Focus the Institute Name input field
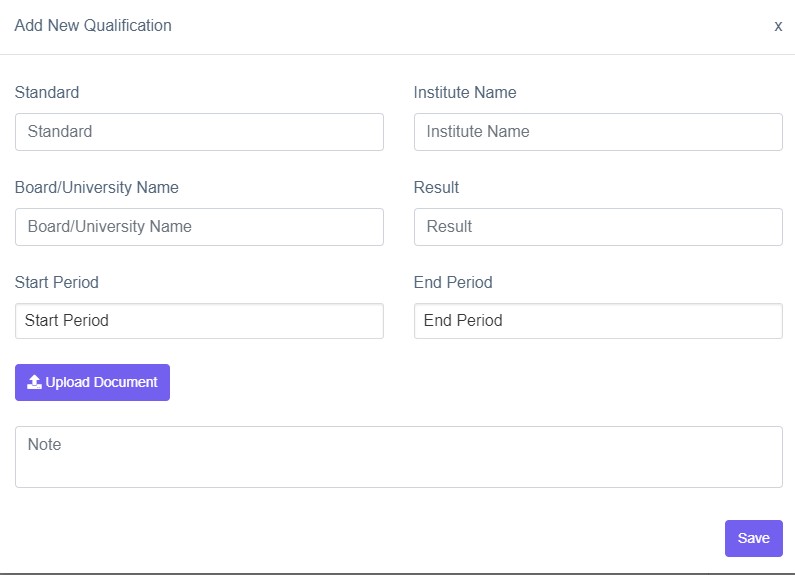795x575 pixels. pyautogui.click(x=598, y=132)
